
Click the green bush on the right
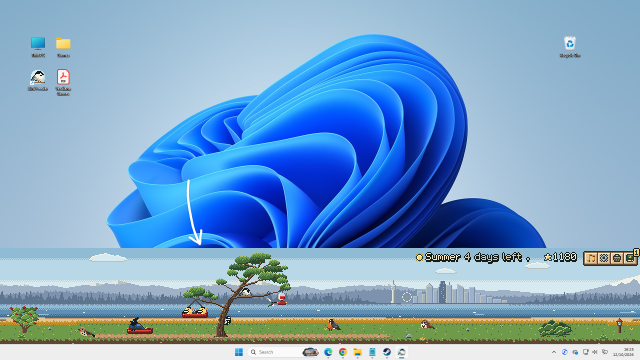click(555, 328)
